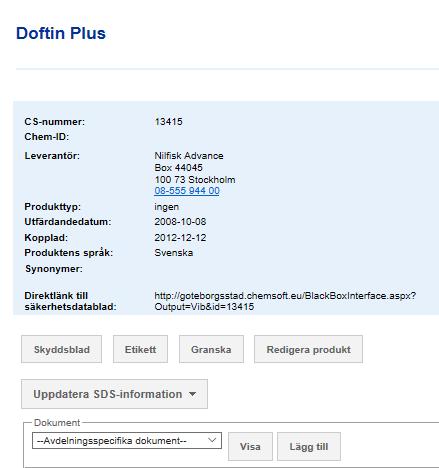
Task: Click the Kopplad label
Action: pos(46,238)
